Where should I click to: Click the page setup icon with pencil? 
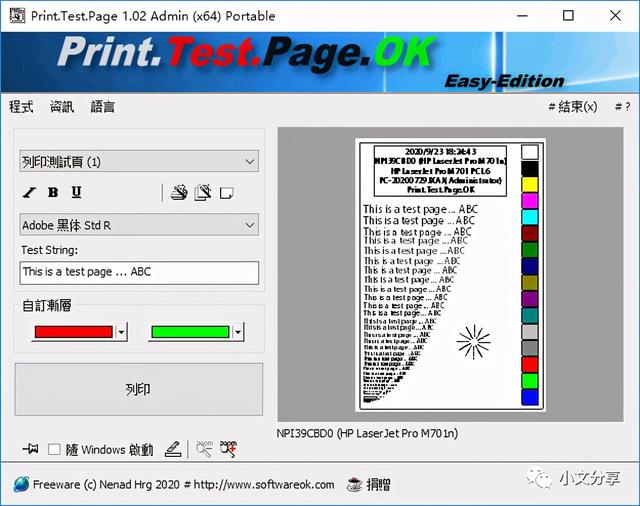[203, 192]
